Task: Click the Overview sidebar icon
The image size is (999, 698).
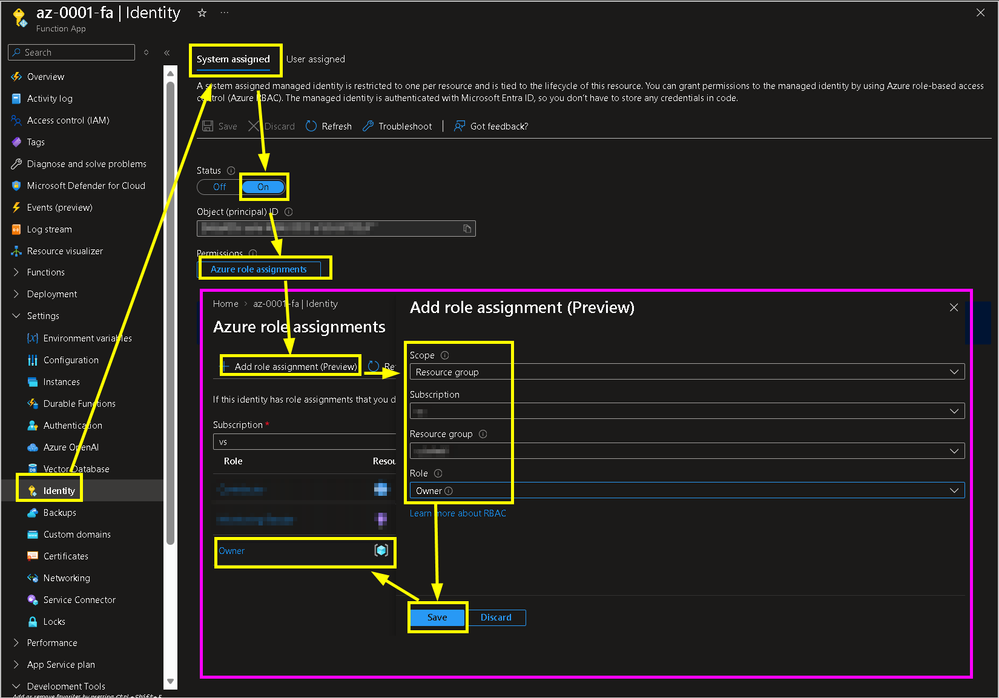Action: click(x=17, y=76)
